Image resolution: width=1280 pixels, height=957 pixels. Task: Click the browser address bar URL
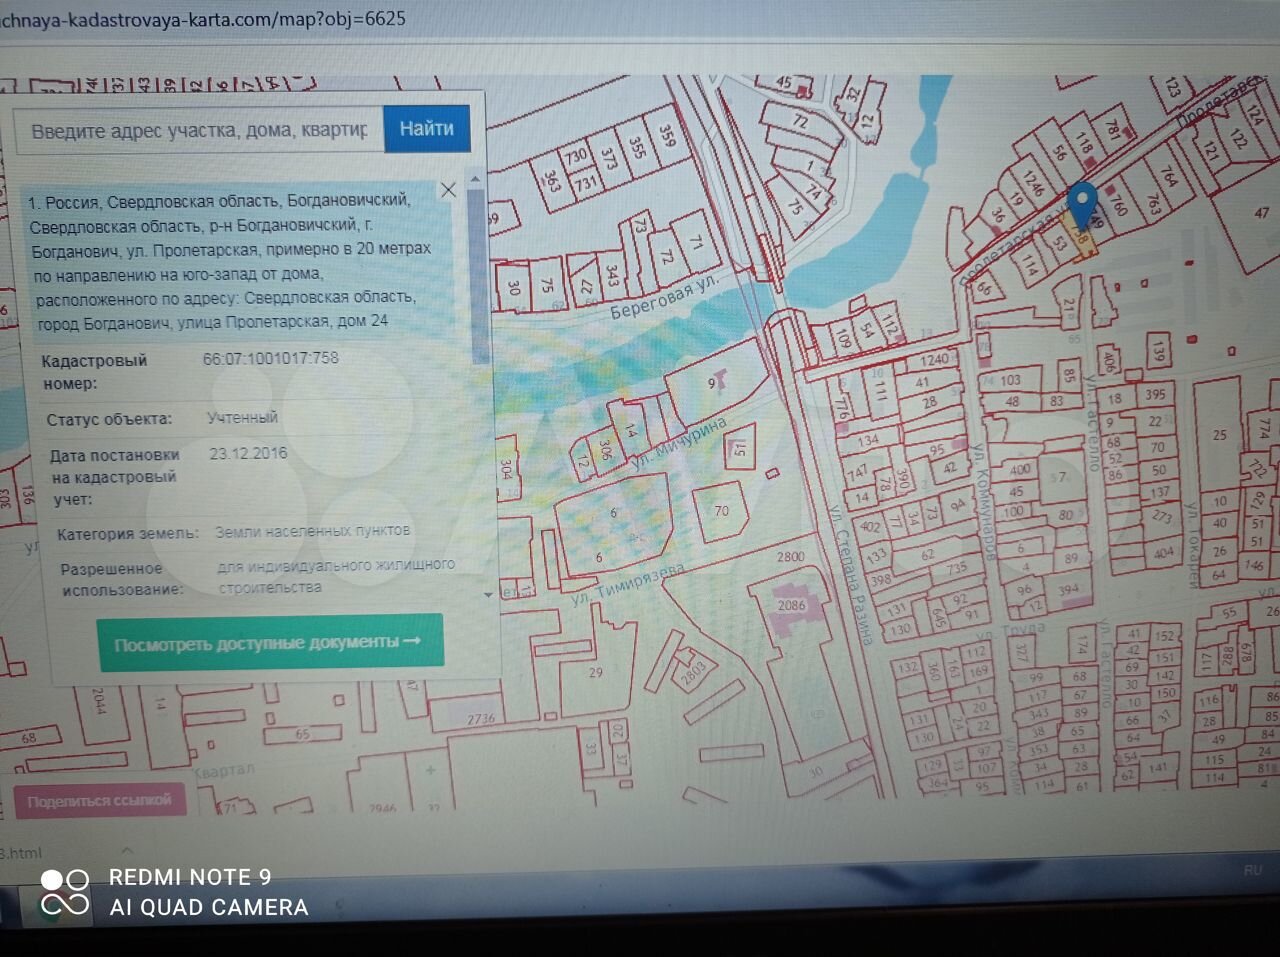203,19
